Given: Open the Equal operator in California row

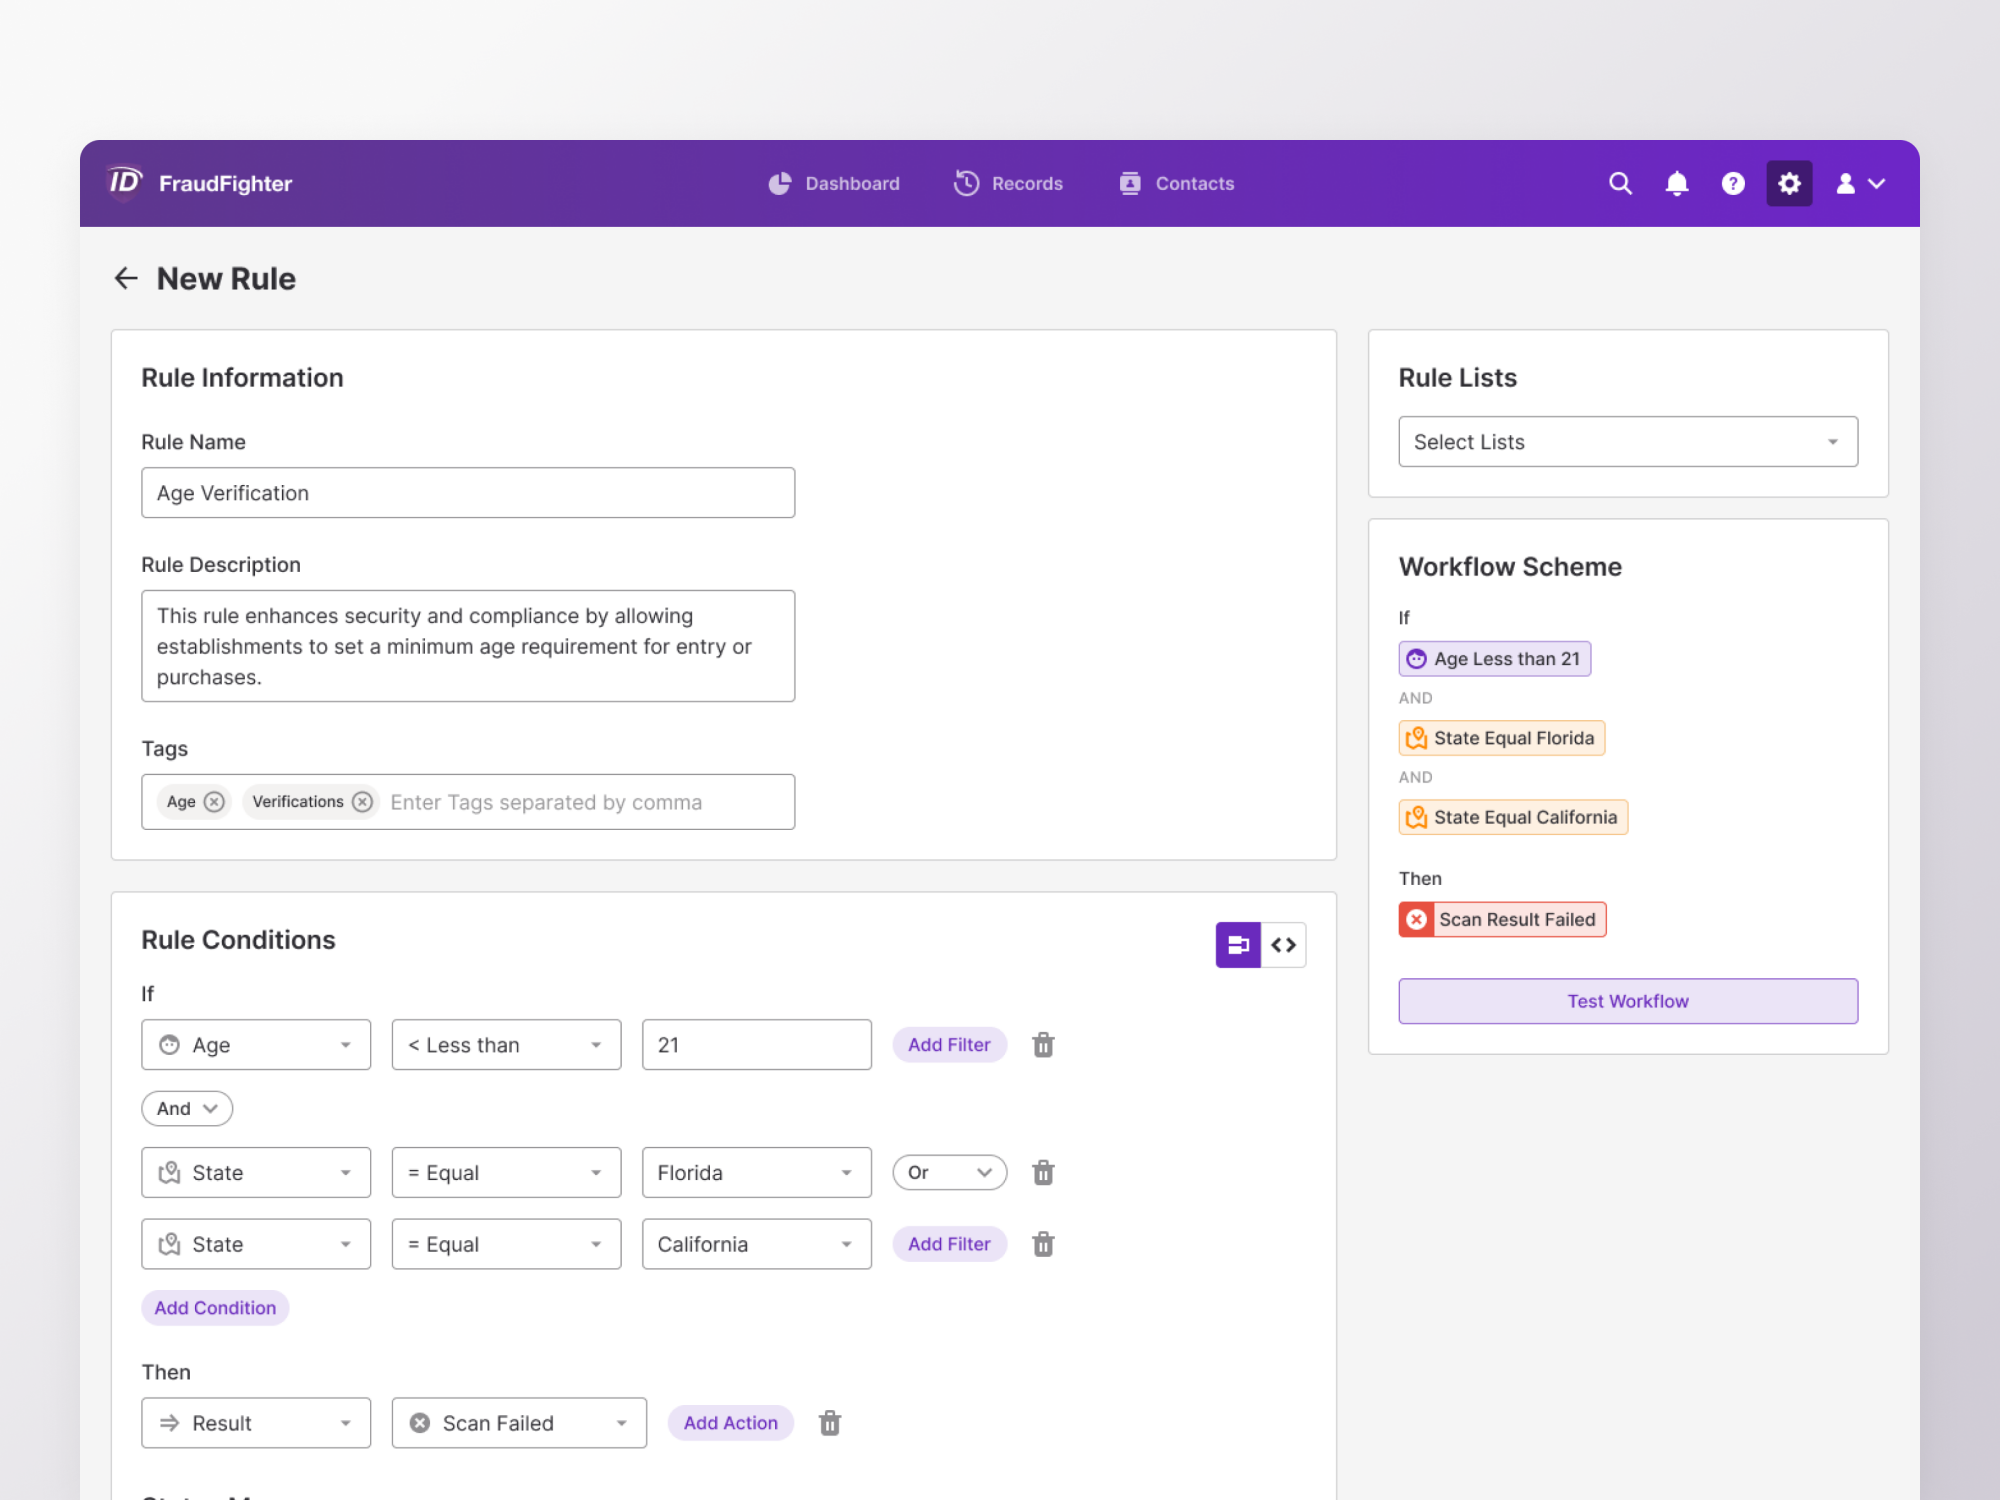Looking at the screenshot, I should click(506, 1244).
